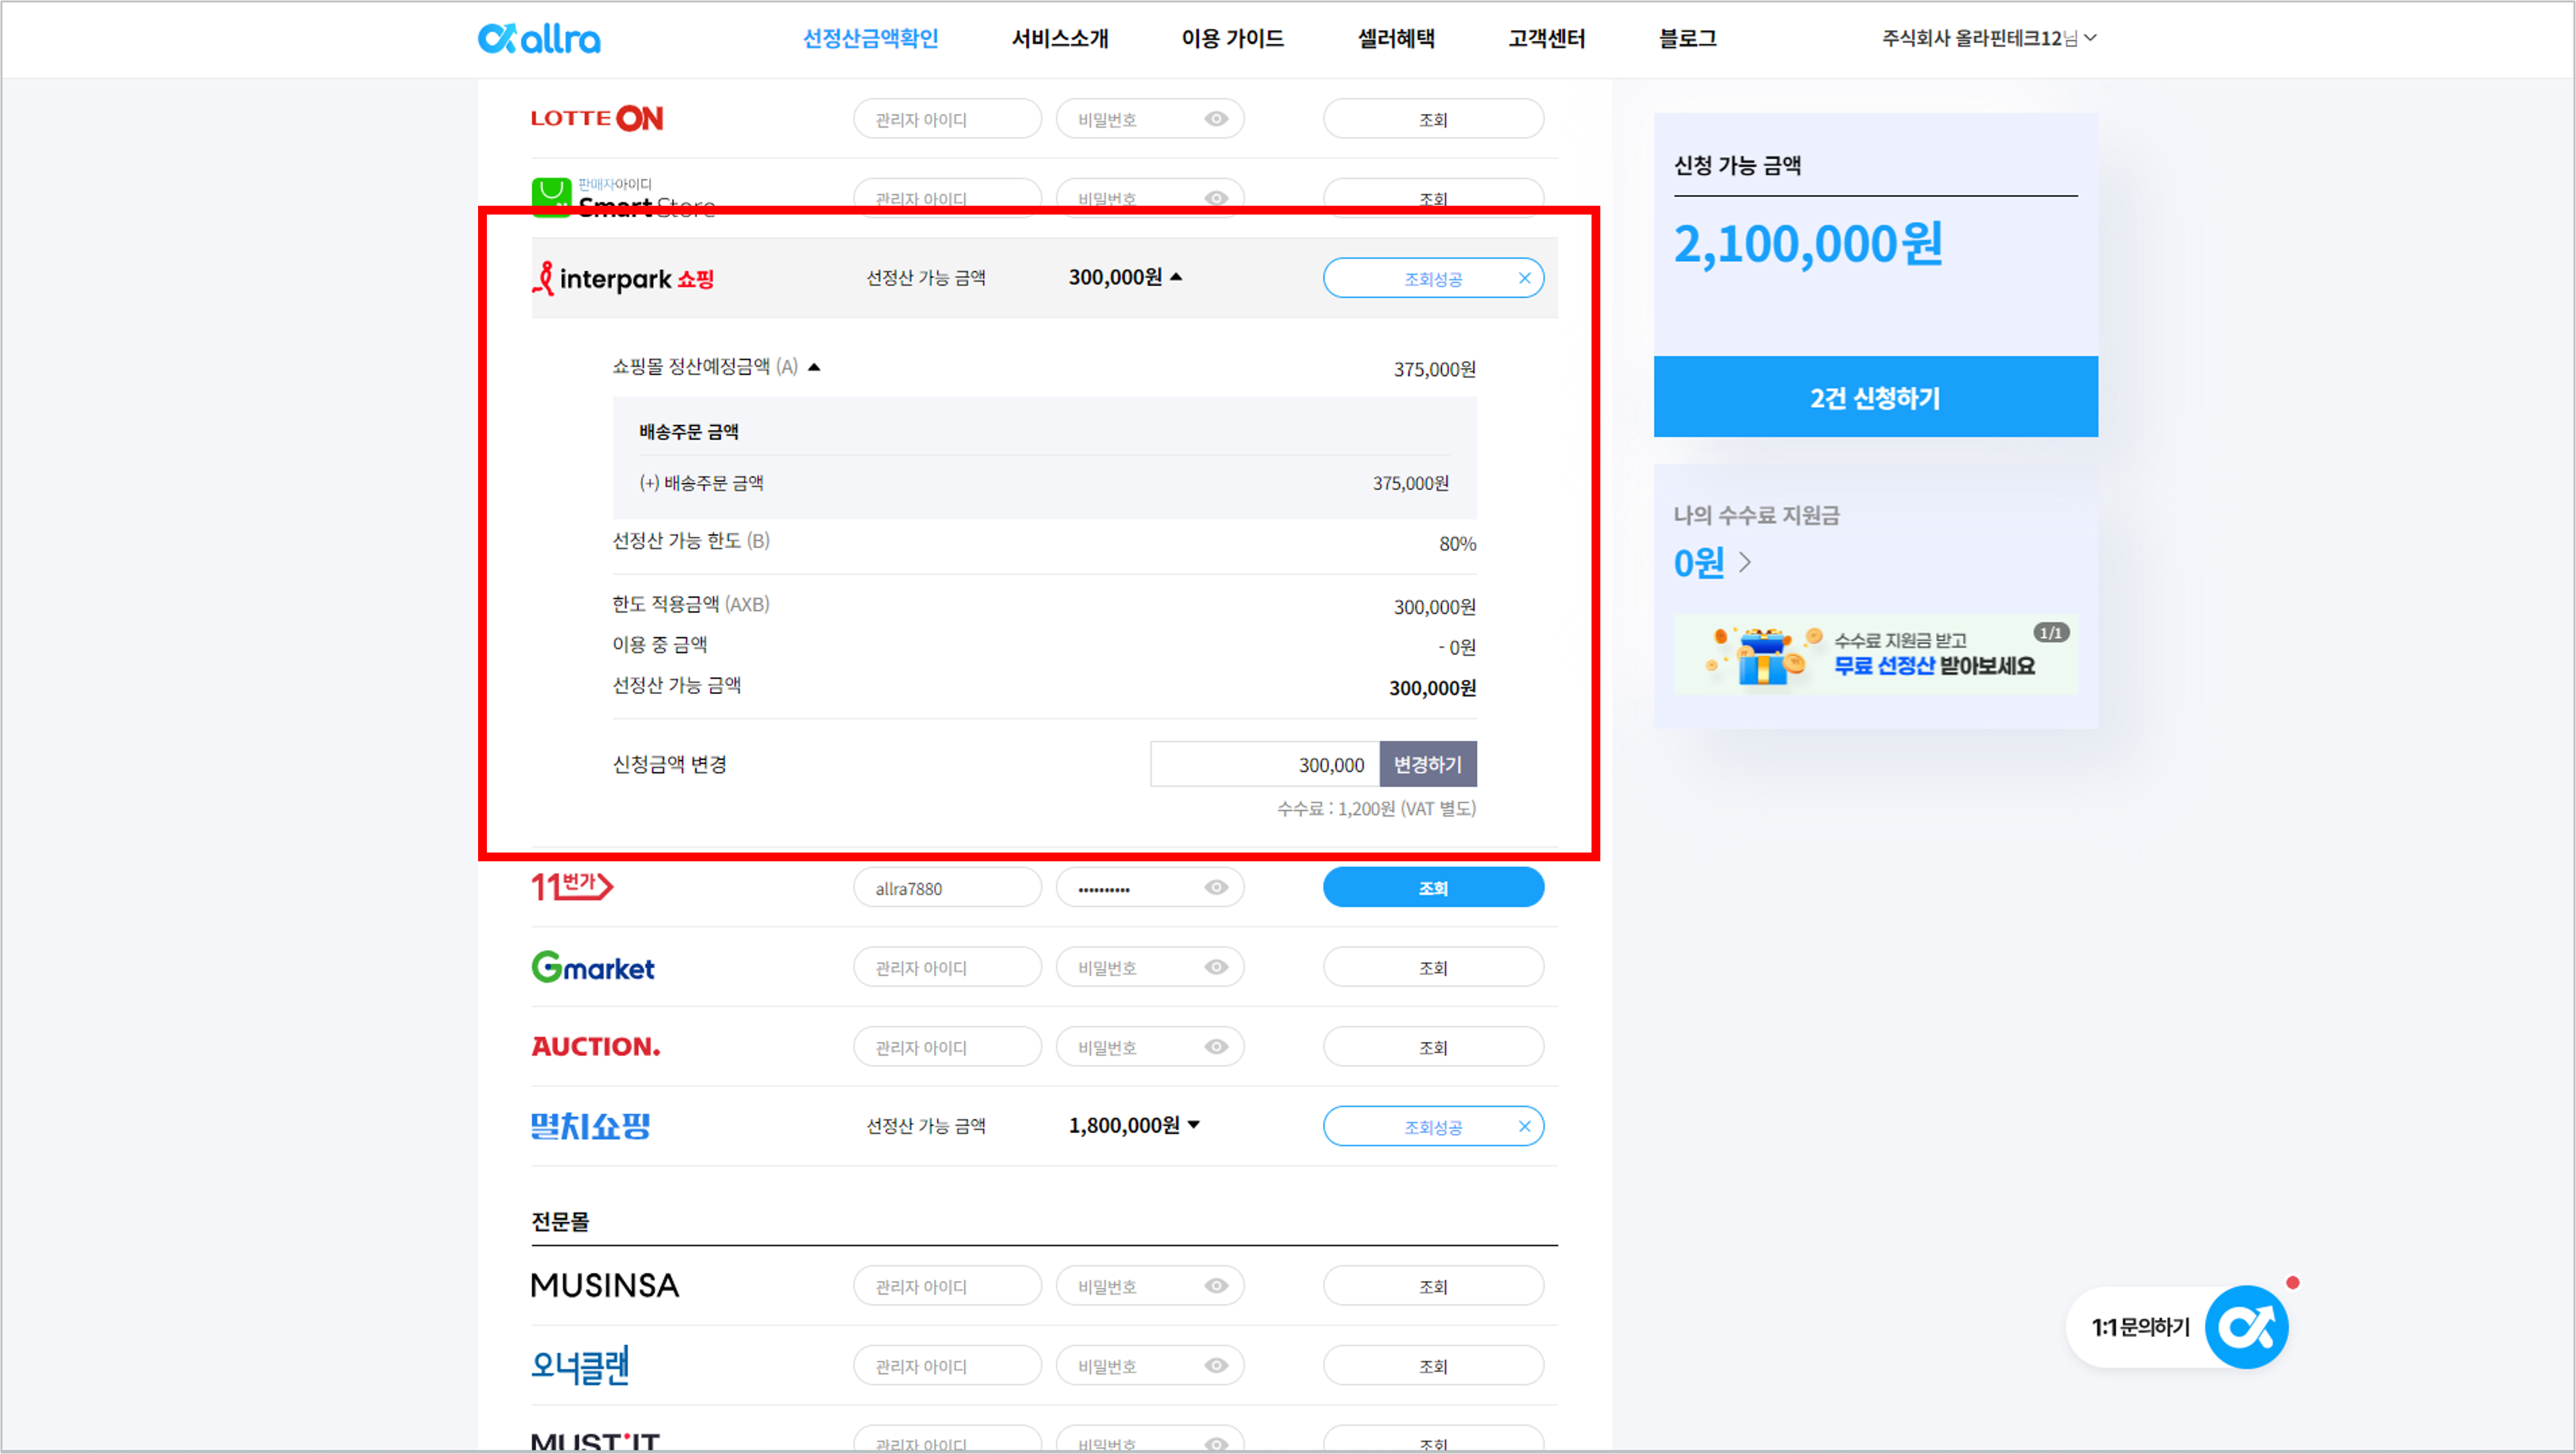Focus 오너클랜 비밀번호 field
This screenshot has width=2576, height=1454.
[x=1149, y=1365]
